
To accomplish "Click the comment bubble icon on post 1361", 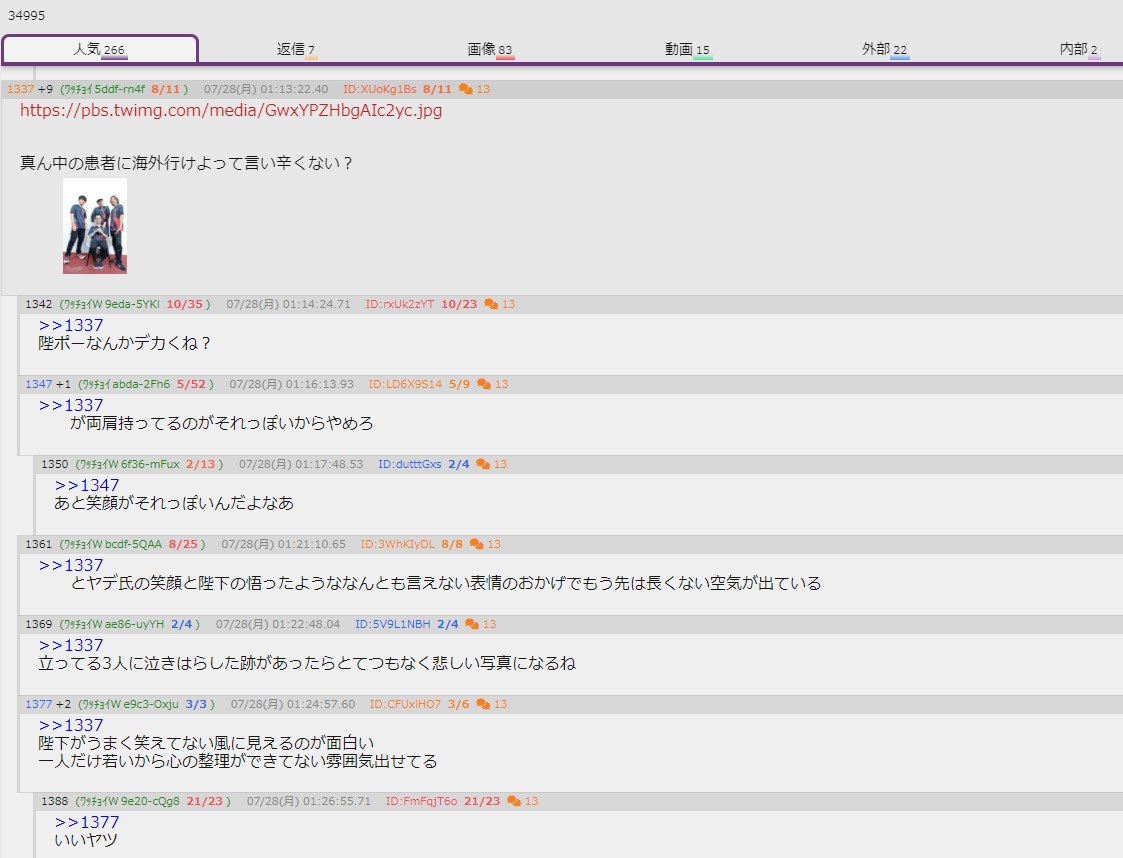I will [x=477, y=544].
